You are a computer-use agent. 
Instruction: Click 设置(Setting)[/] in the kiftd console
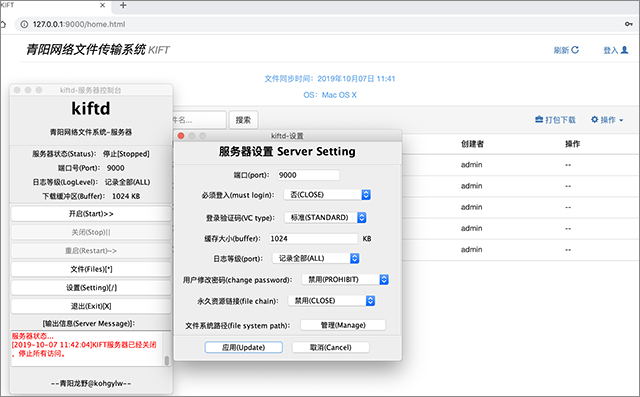[91, 288]
